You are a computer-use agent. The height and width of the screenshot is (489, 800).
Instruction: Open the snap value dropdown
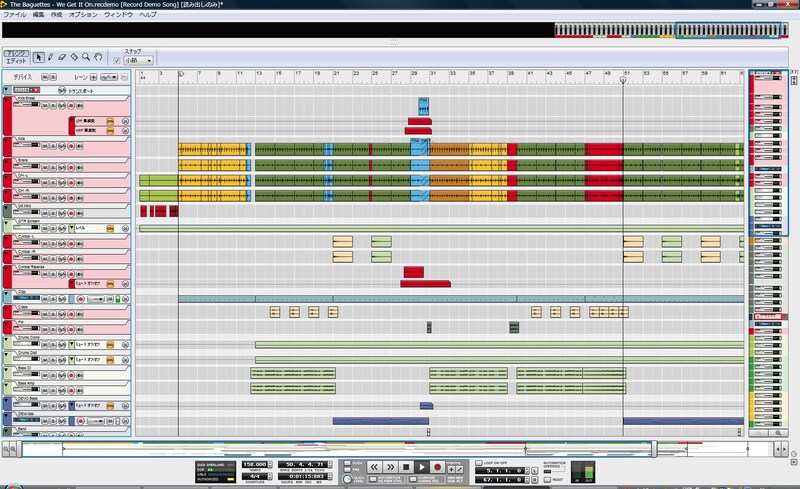point(139,61)
